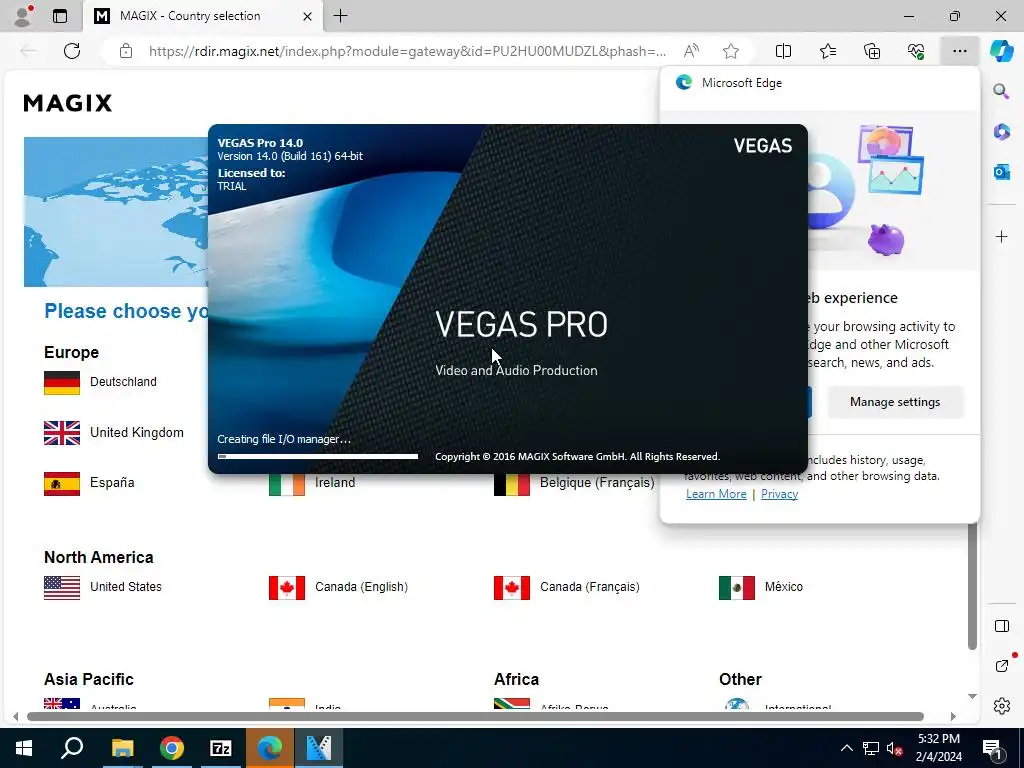Click the address bar URL
1024x768 pixels.
[407, 51]
